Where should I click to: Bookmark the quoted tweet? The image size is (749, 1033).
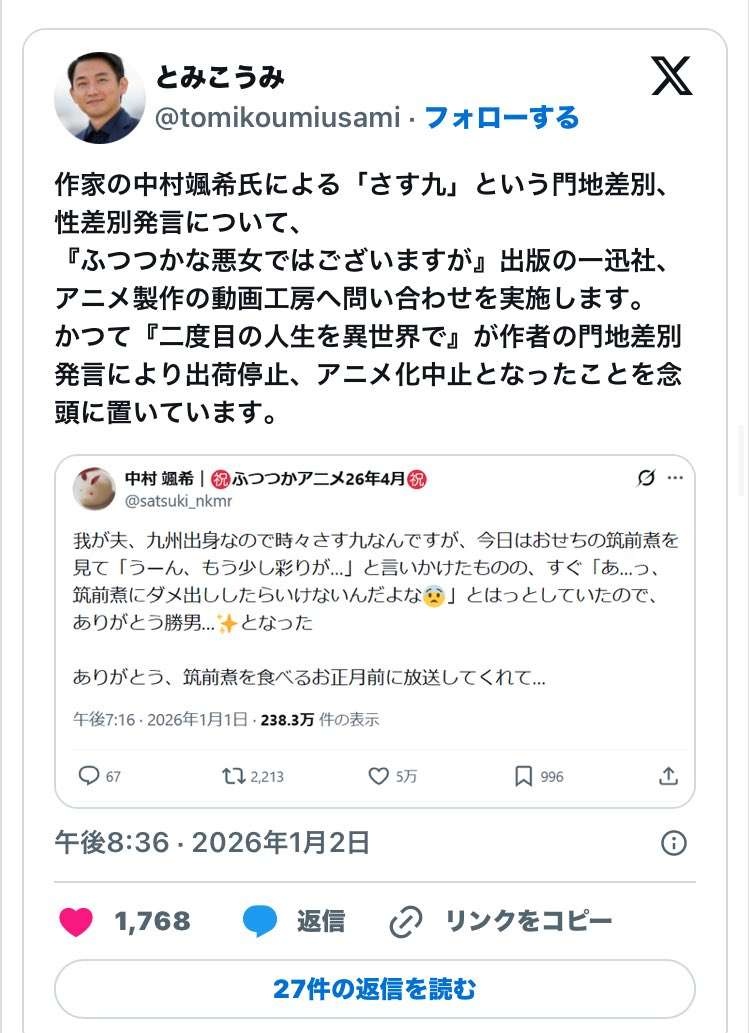[523, 776]
